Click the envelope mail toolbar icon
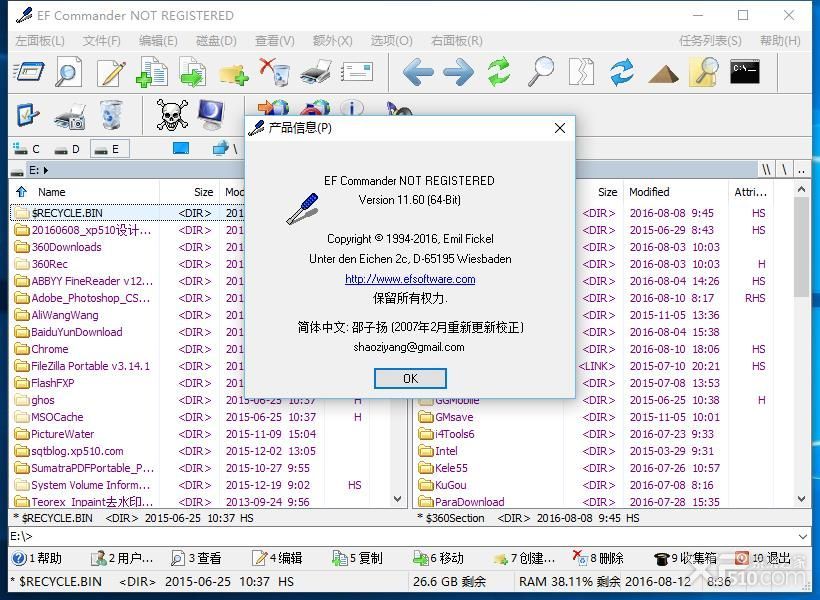Image resolution: width=820 pixels, height=600 pixels. tap(357, 72)
